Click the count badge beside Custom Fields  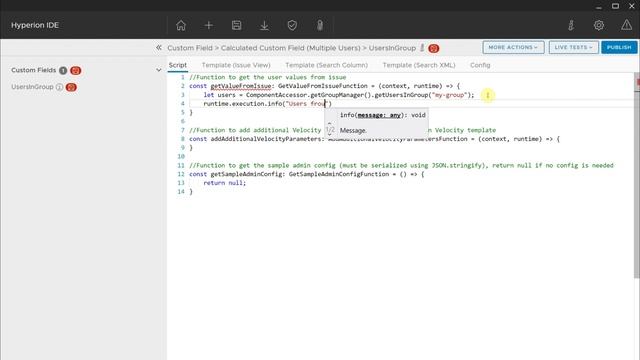click(63, 71)
